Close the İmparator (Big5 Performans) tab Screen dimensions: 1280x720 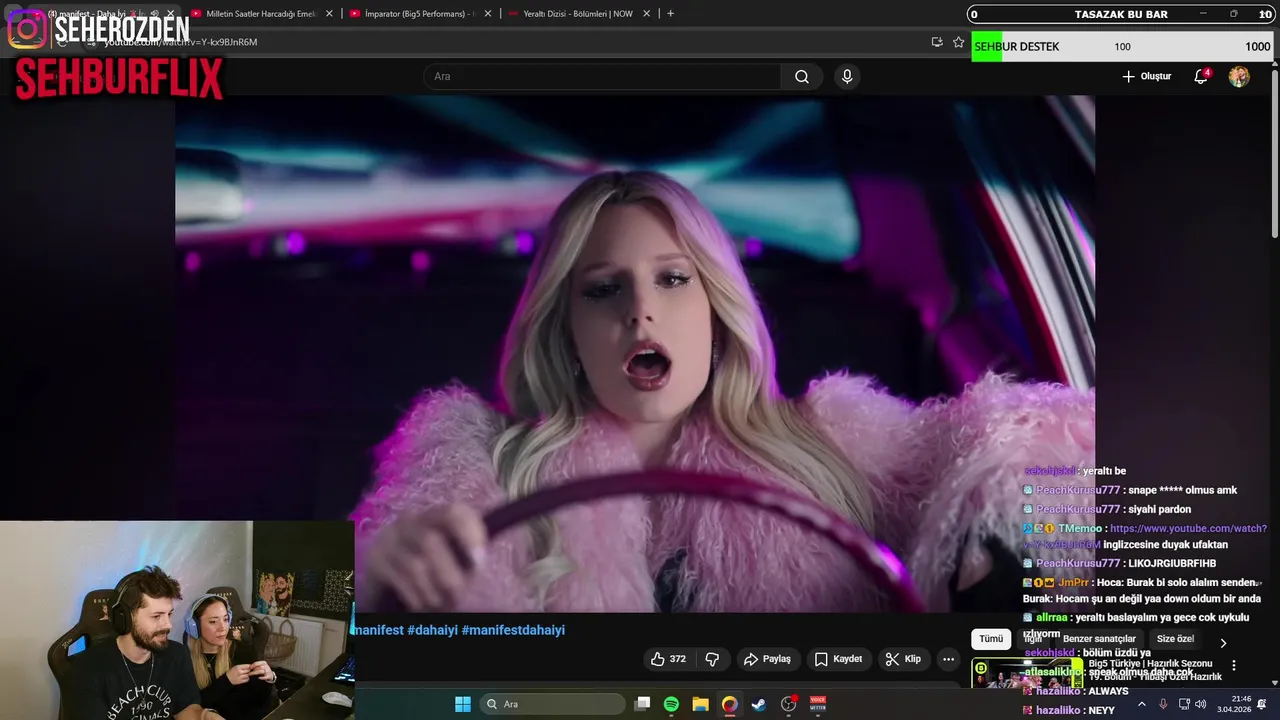click(x=488, y=14)
